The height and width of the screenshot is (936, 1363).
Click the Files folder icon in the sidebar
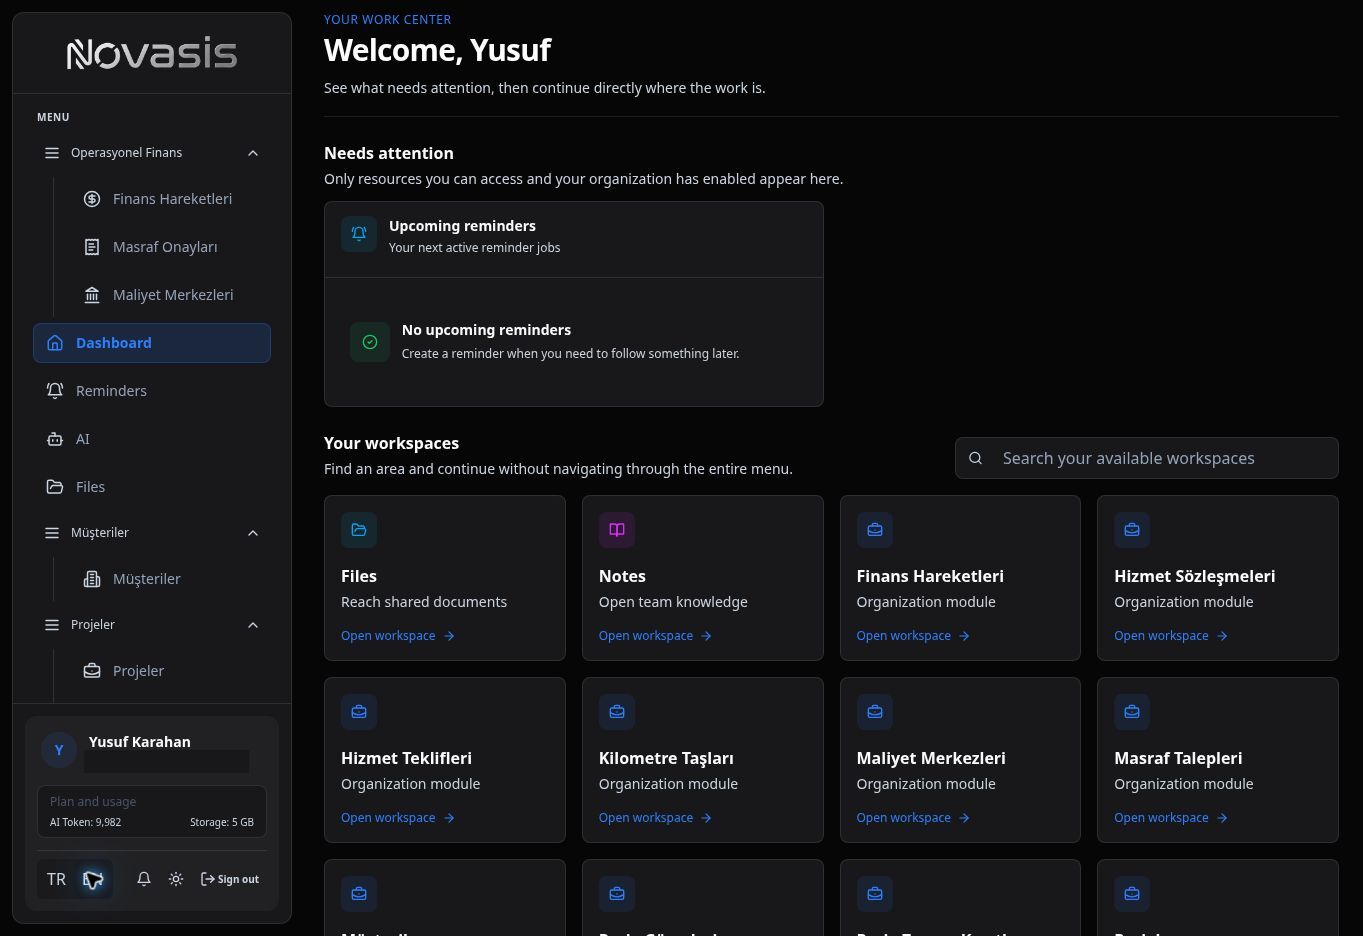point(55,487)
